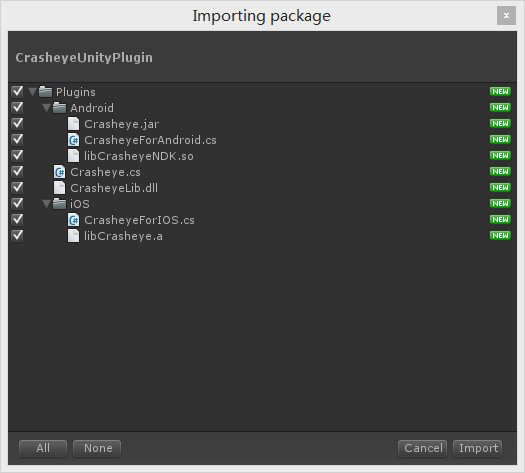Uncheck the Plugins folder checkbox

coord(17,91)
